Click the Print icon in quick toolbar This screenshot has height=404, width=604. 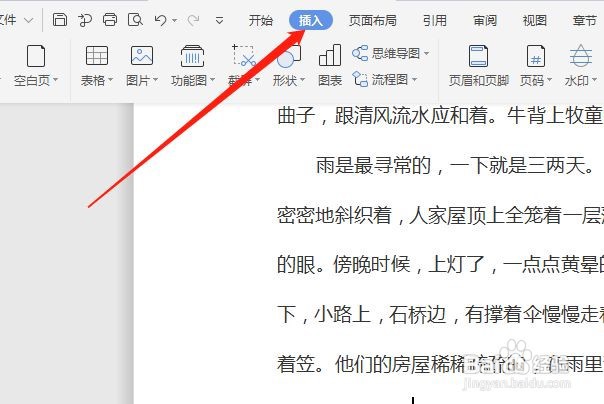110,19
